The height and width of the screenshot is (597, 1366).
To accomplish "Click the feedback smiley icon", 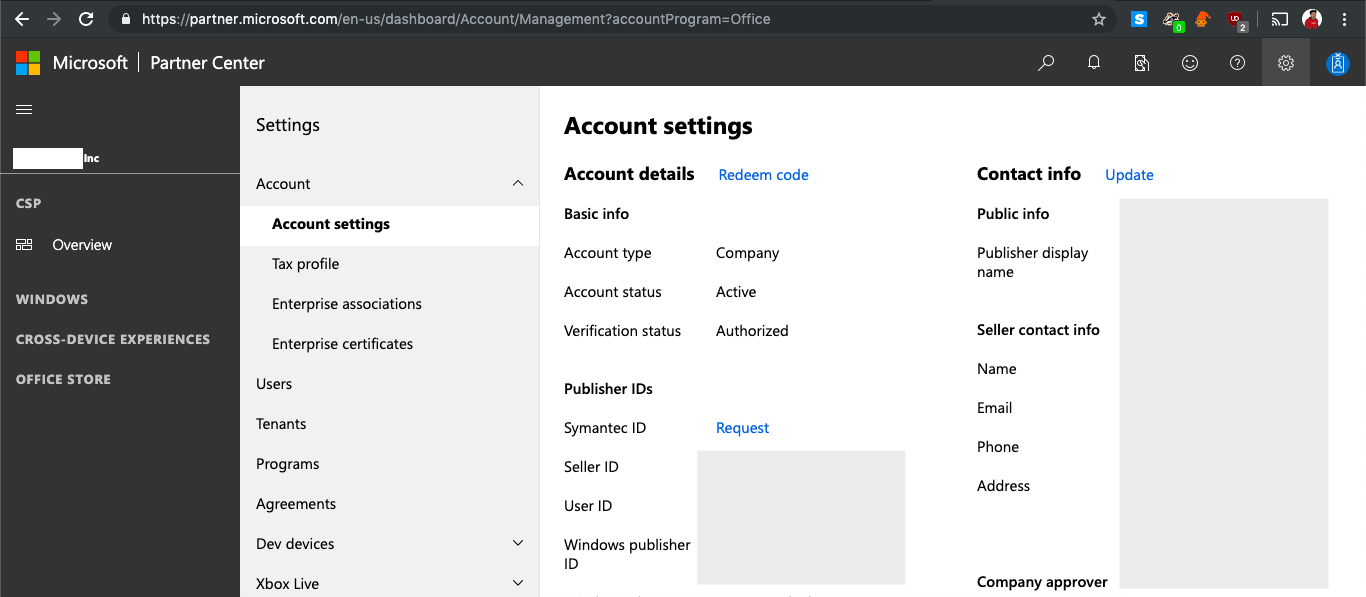I will [1190, 63].
